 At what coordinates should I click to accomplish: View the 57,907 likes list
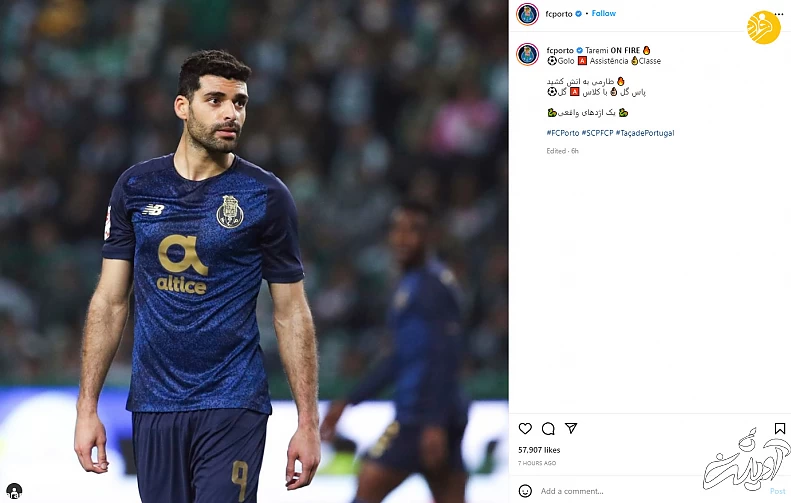pyautogui.click(x=539, y=450)
